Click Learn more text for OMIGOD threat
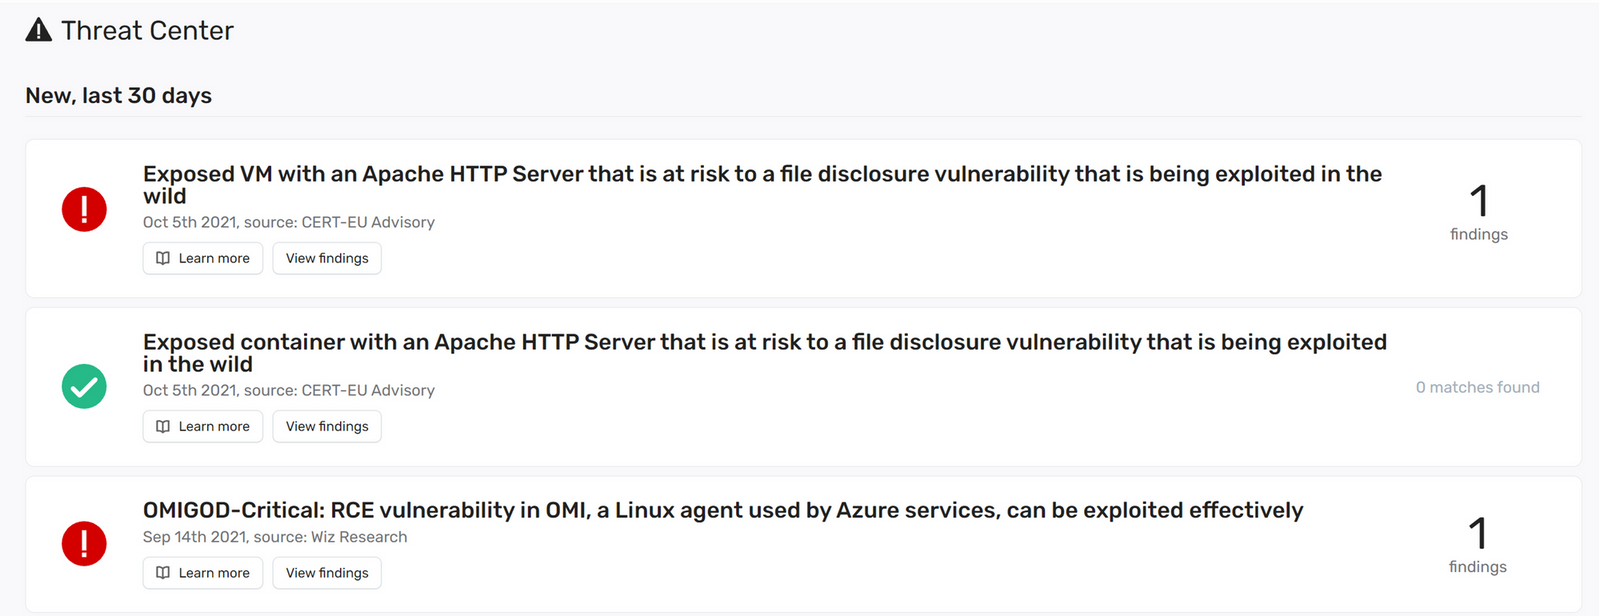This screenshot has width=1600, height=616. [214, 573]
